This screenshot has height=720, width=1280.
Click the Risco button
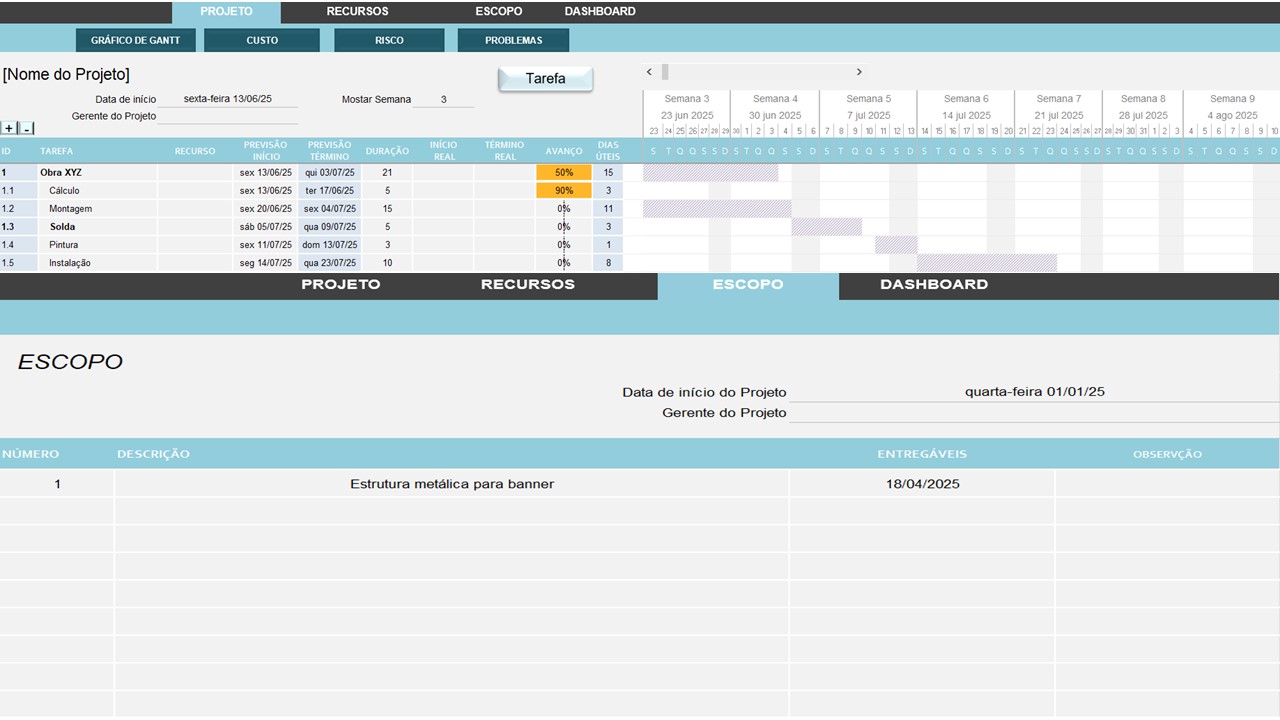(389, 41)
